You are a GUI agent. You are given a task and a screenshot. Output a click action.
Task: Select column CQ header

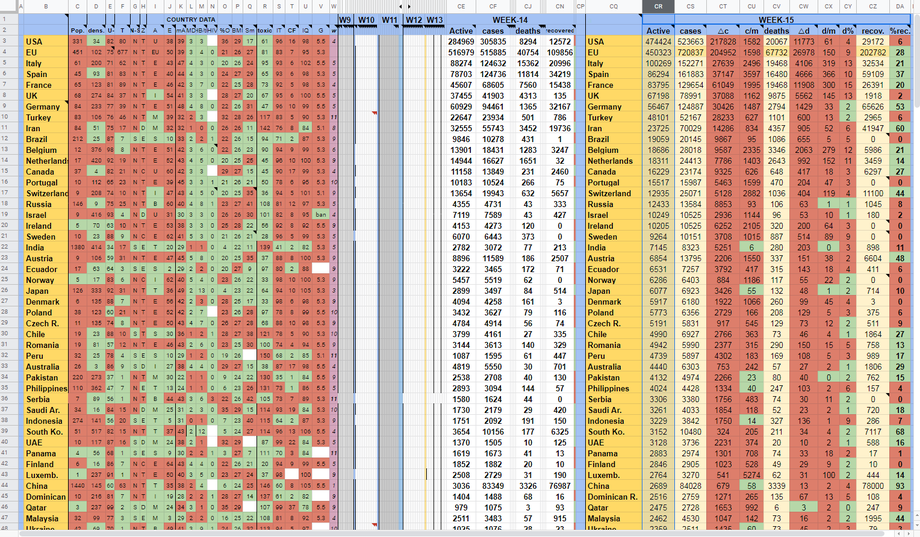(614, 6)
